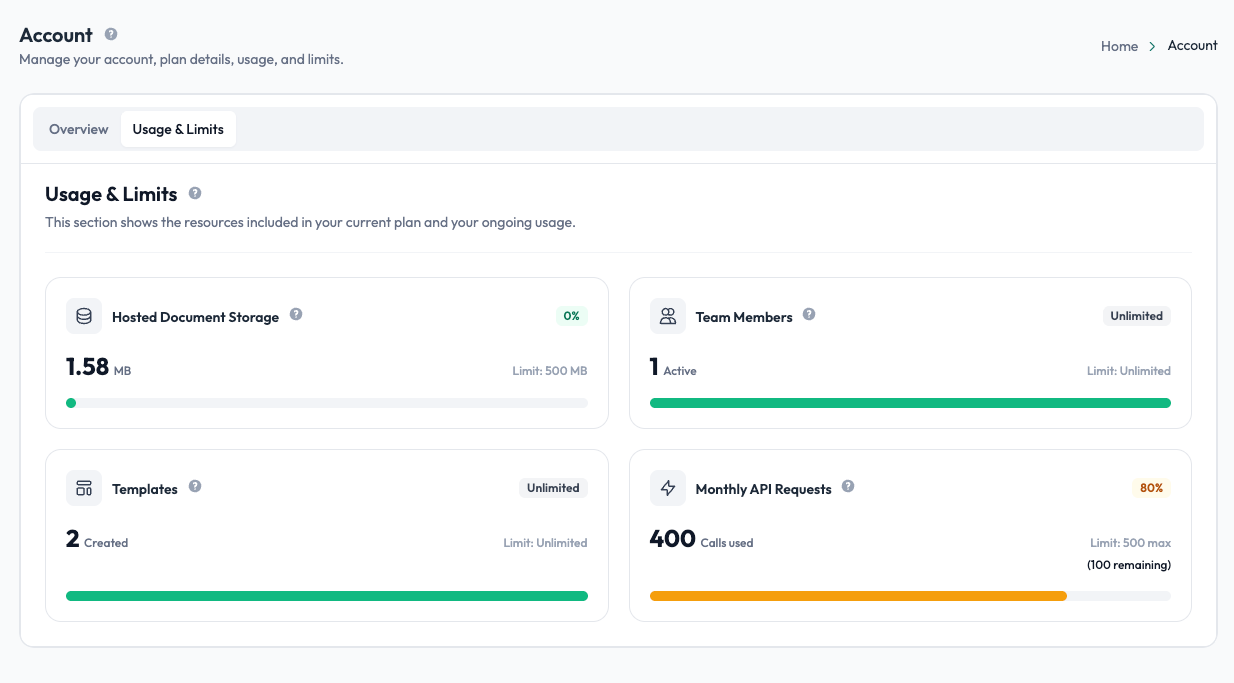Click the Limit: 500 max text
1234x683 pixels.
1130,543
